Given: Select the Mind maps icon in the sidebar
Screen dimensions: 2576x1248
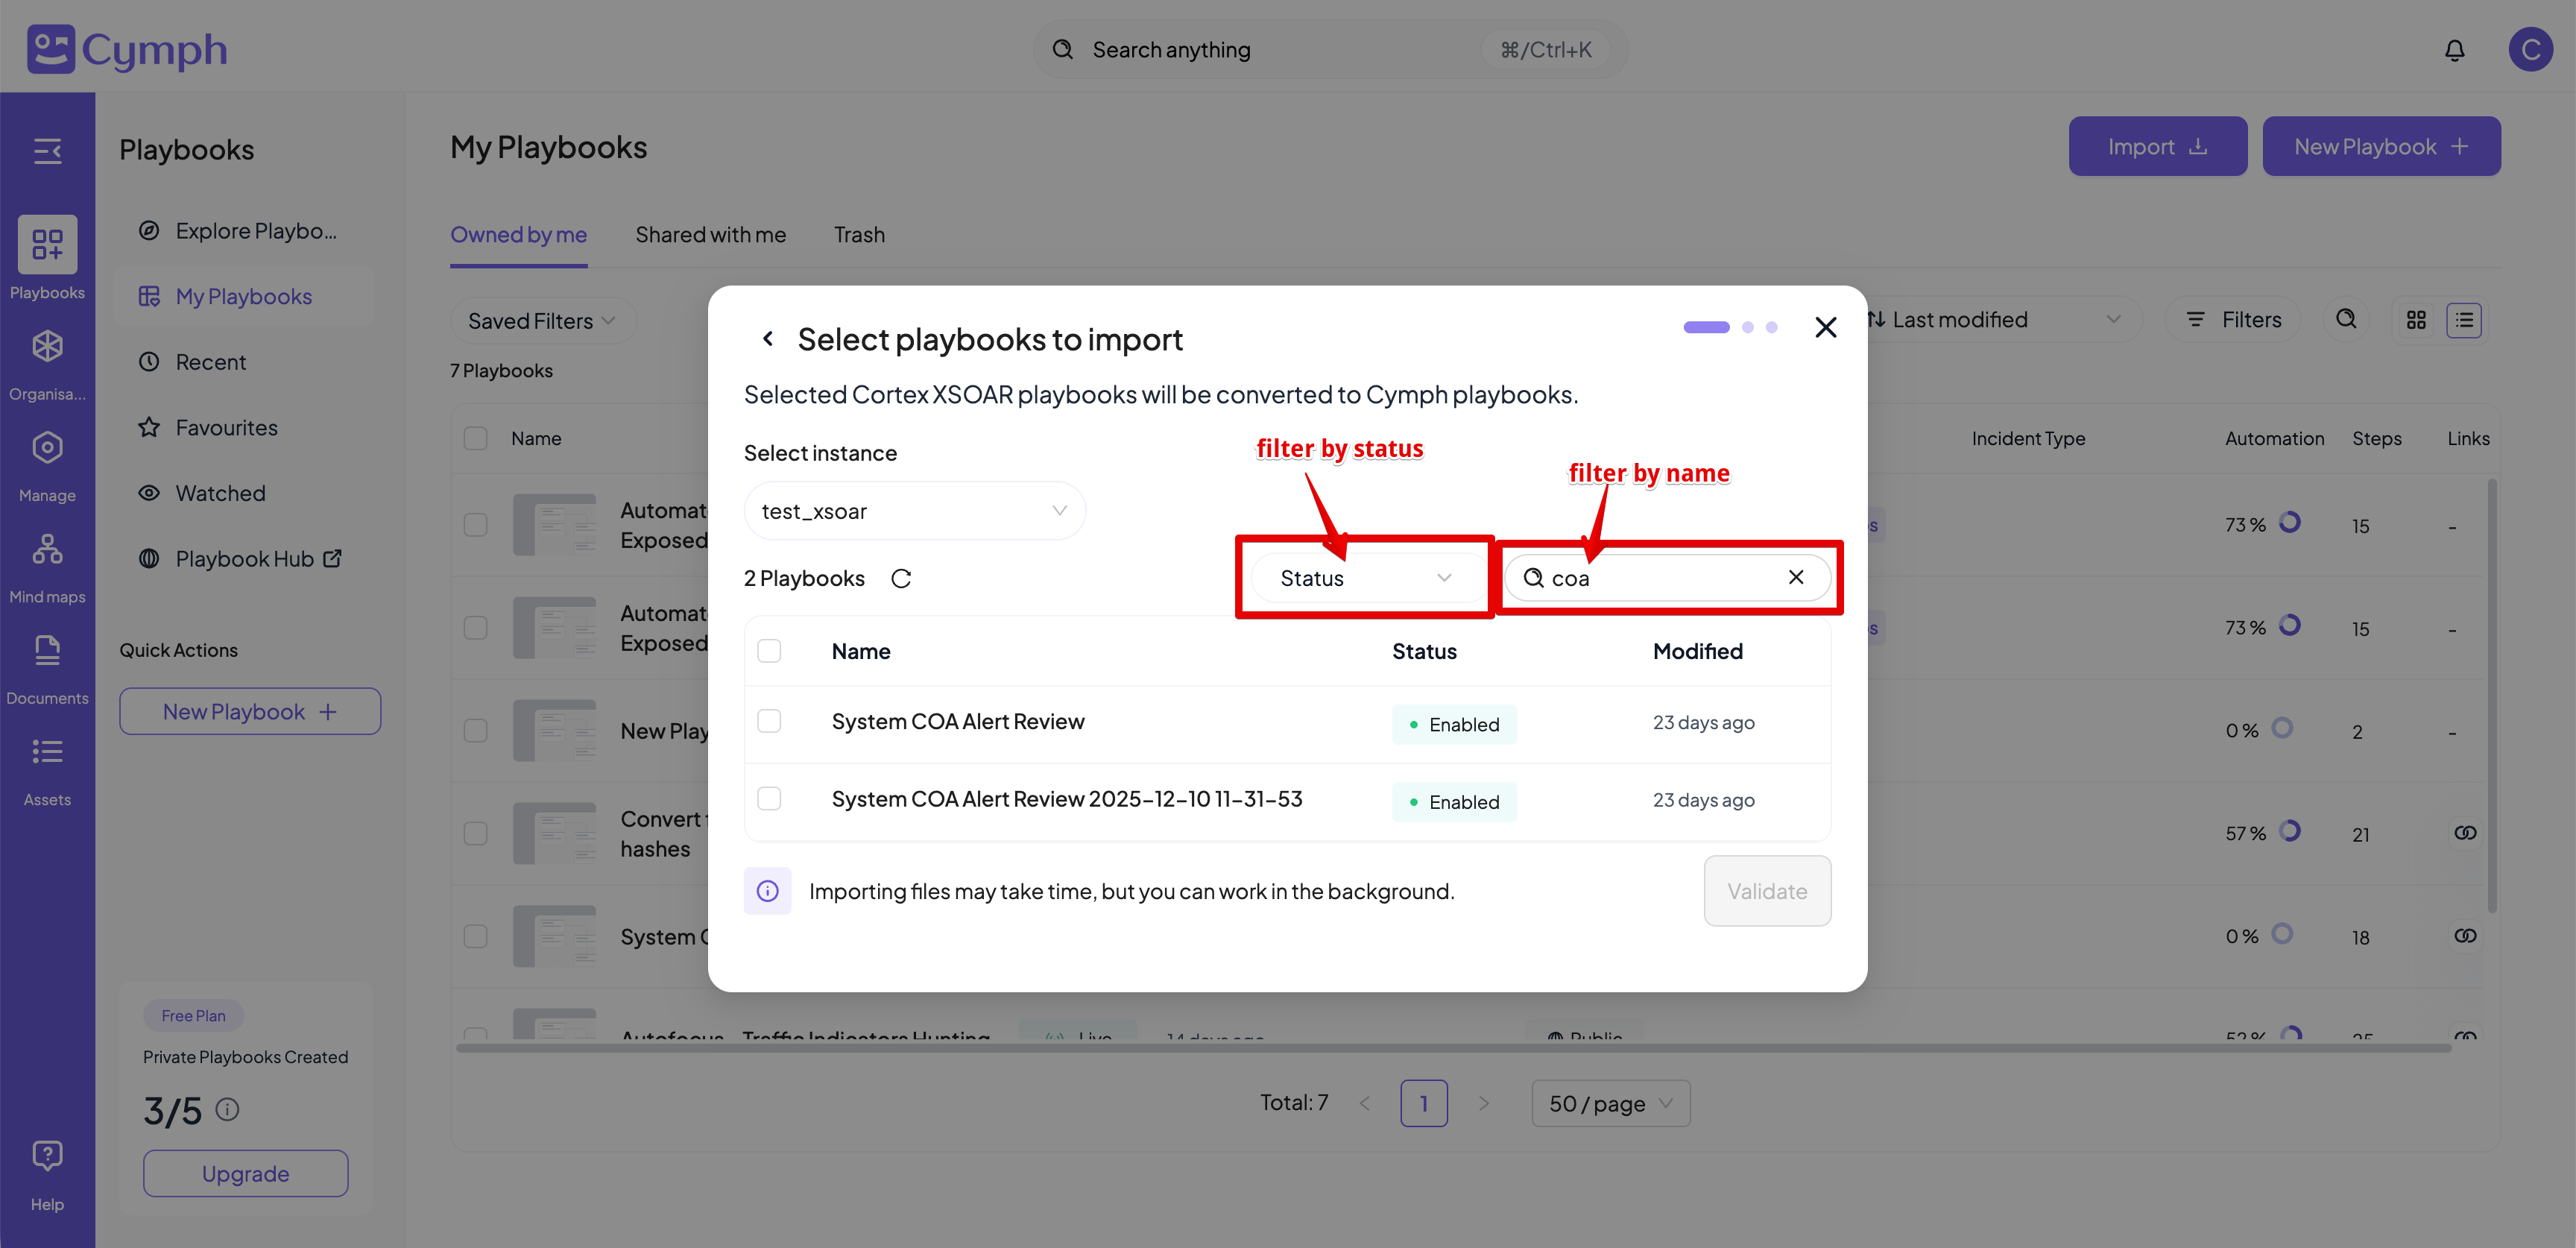Looking at the screenshot, I should pos(47,560).
